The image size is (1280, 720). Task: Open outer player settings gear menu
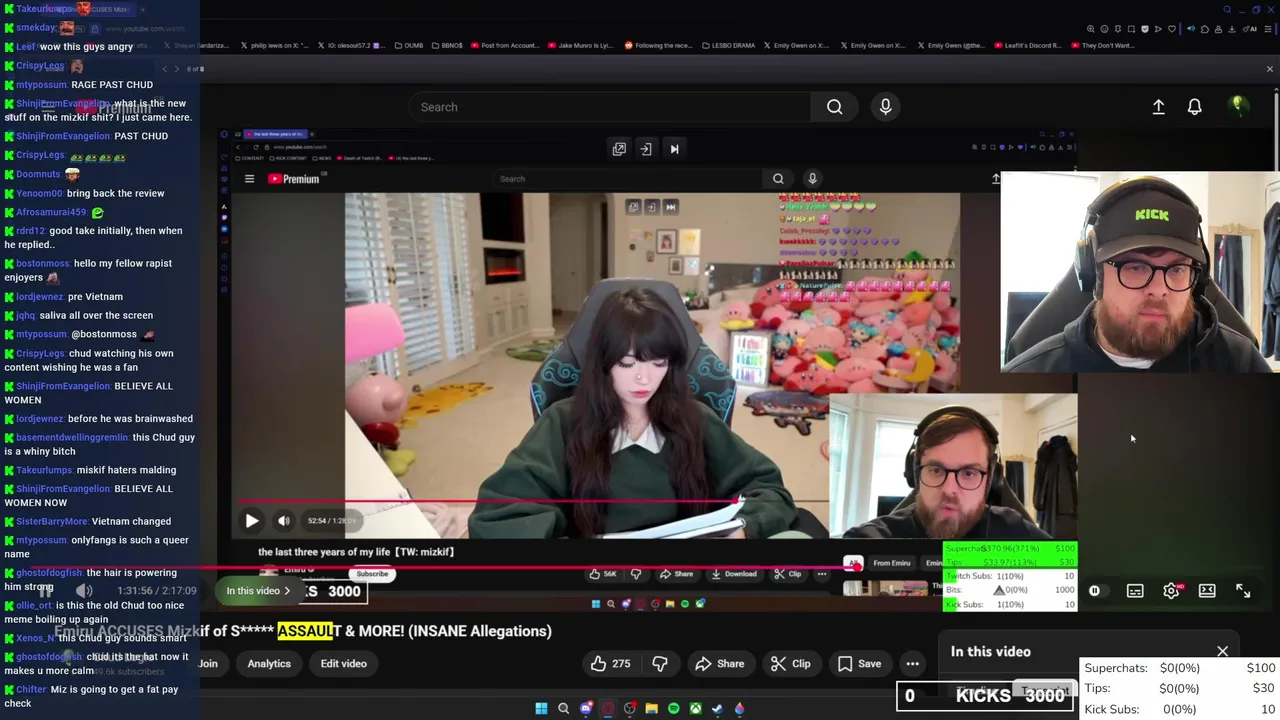[1171, 591]
